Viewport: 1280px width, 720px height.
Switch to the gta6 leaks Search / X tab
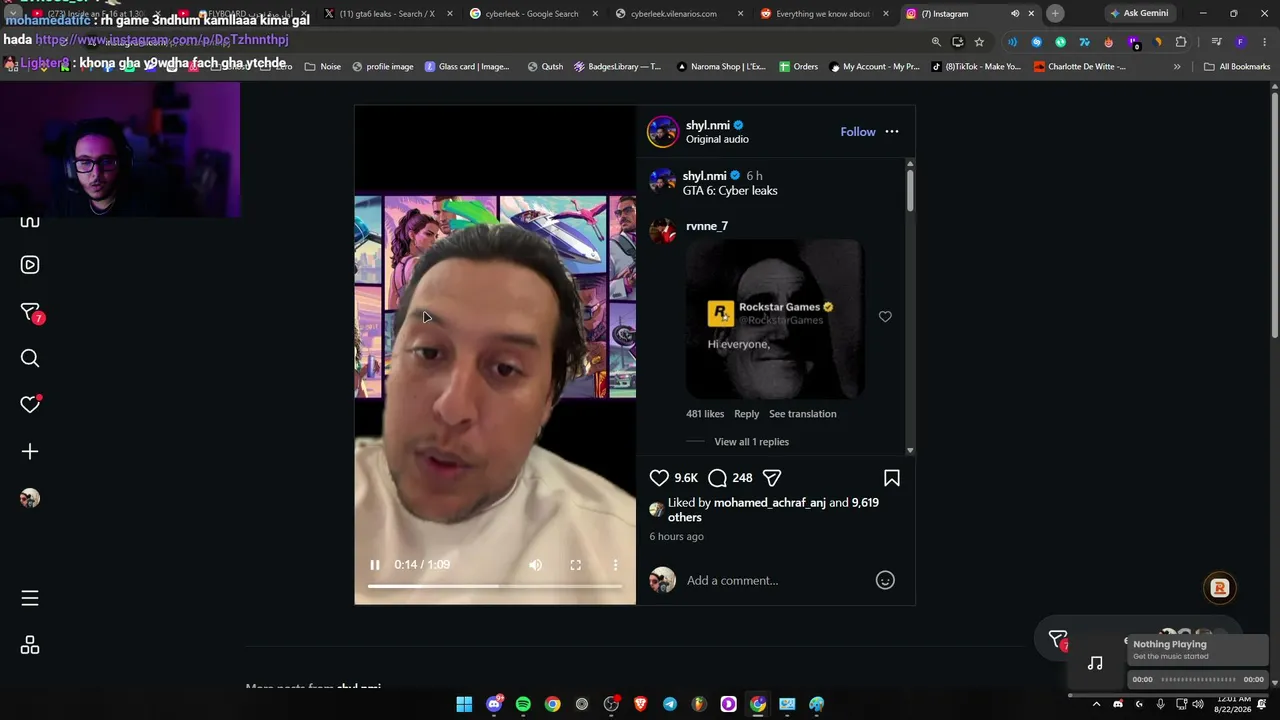point(386,14)
